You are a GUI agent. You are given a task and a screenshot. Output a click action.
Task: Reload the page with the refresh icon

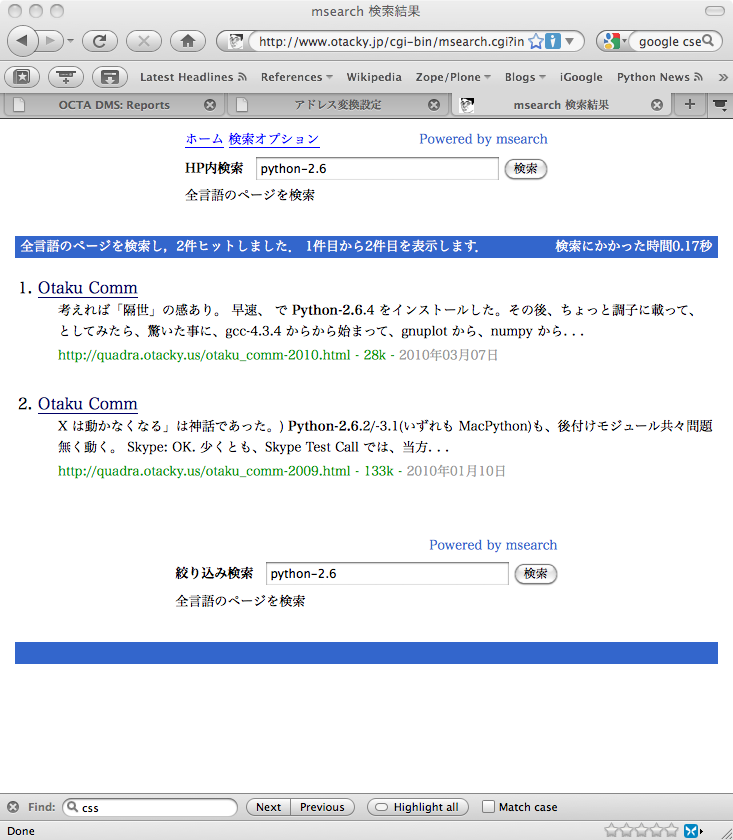99,41
